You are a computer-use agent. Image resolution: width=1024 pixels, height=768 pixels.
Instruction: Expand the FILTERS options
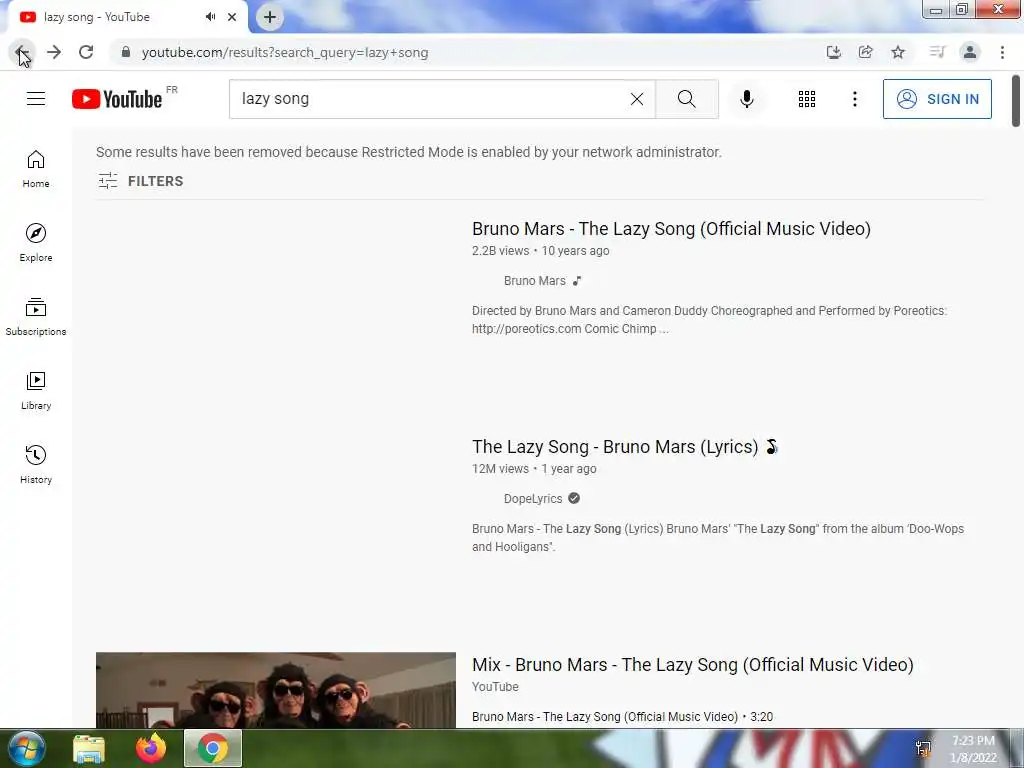[x=140, y=181]
